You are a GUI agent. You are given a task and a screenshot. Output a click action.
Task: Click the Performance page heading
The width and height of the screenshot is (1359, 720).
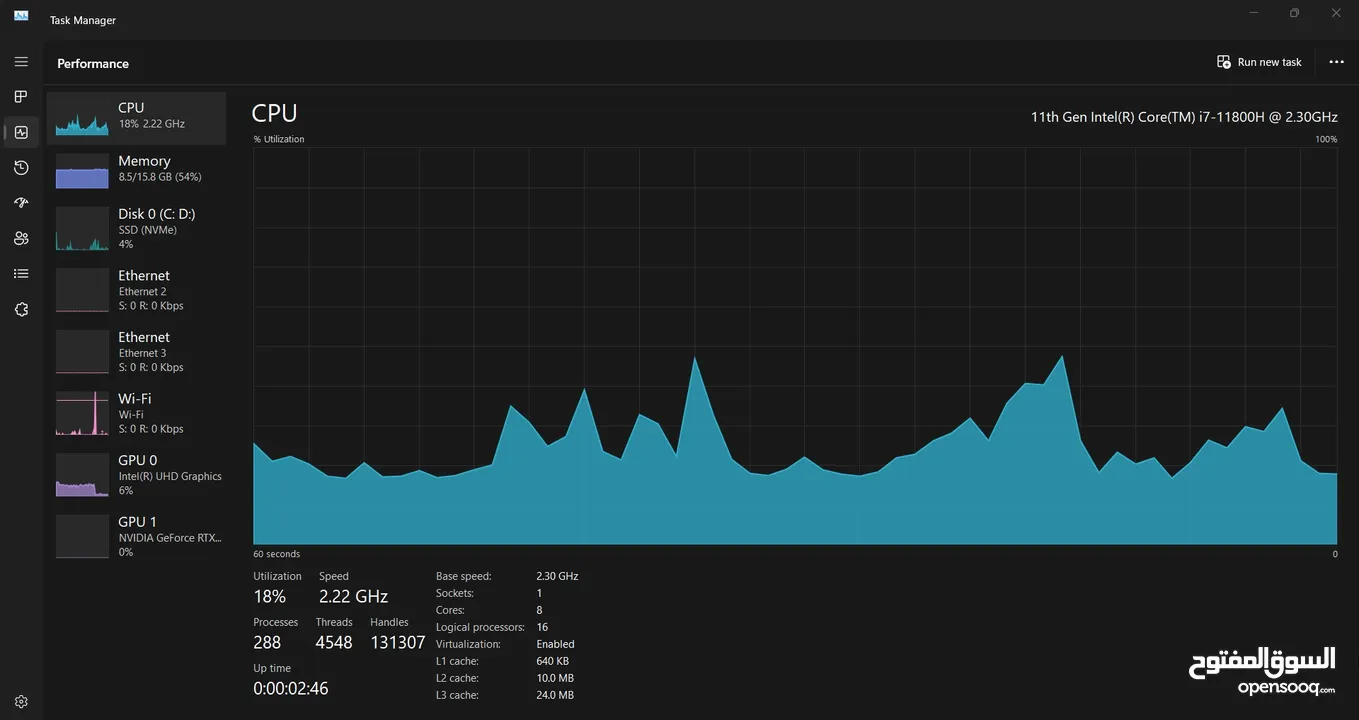[93, 63]
